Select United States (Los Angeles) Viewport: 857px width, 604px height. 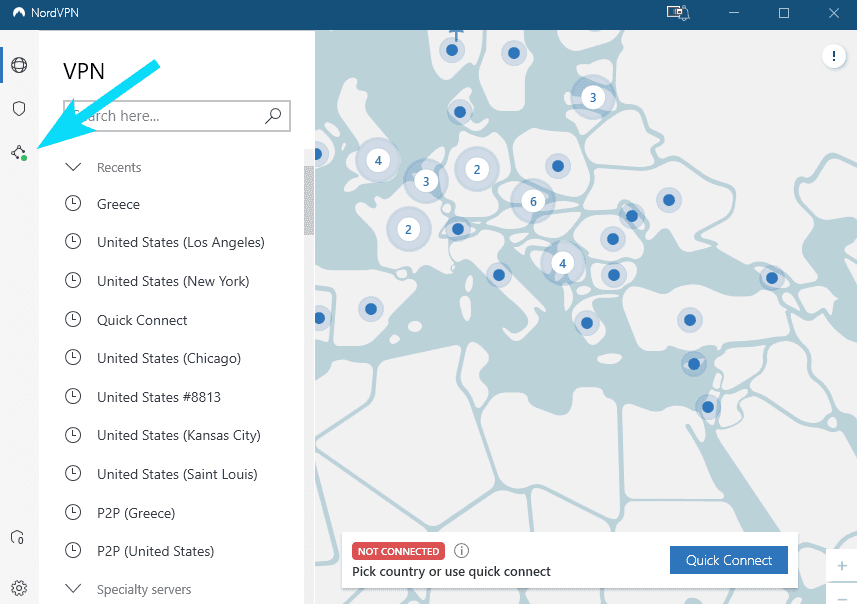coord(181,242)
